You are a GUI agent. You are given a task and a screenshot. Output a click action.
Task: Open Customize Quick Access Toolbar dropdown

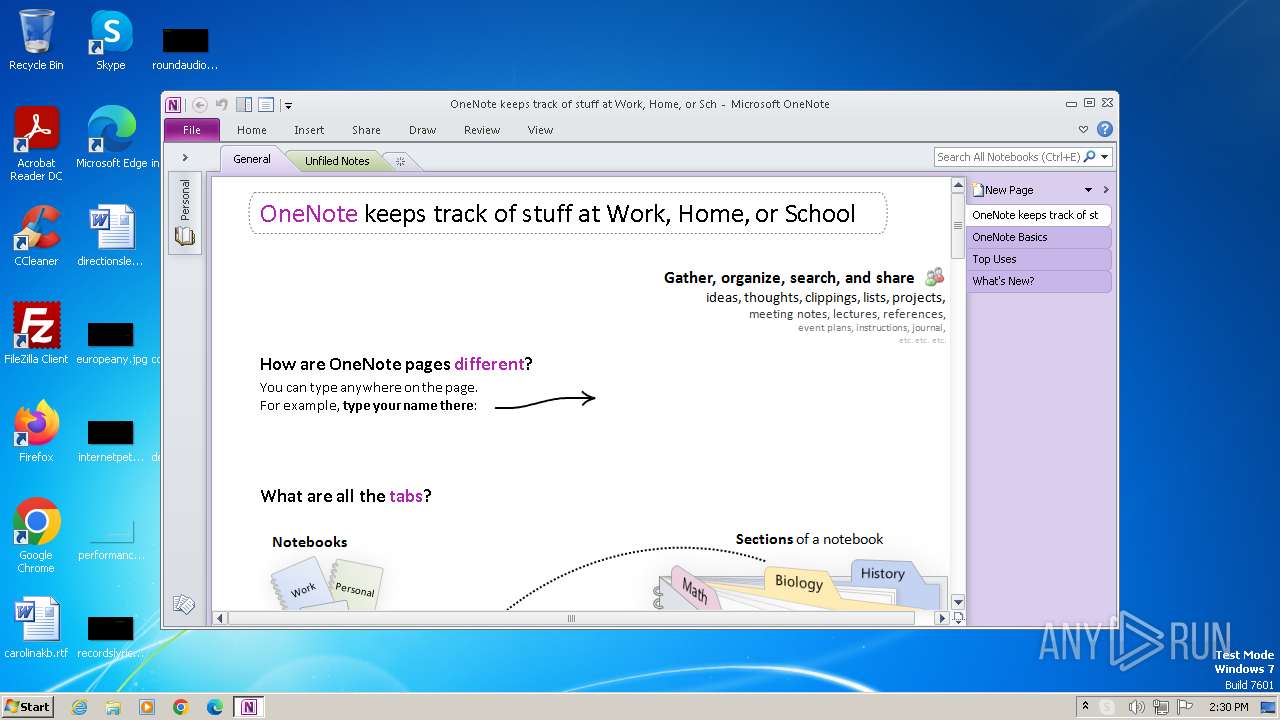(x=288, y=105)
